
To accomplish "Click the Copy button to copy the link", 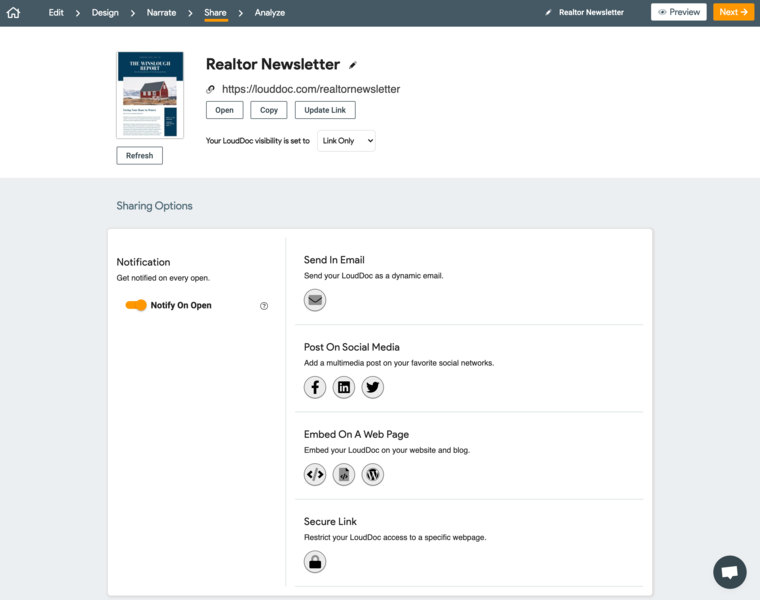I will point(269,110).
